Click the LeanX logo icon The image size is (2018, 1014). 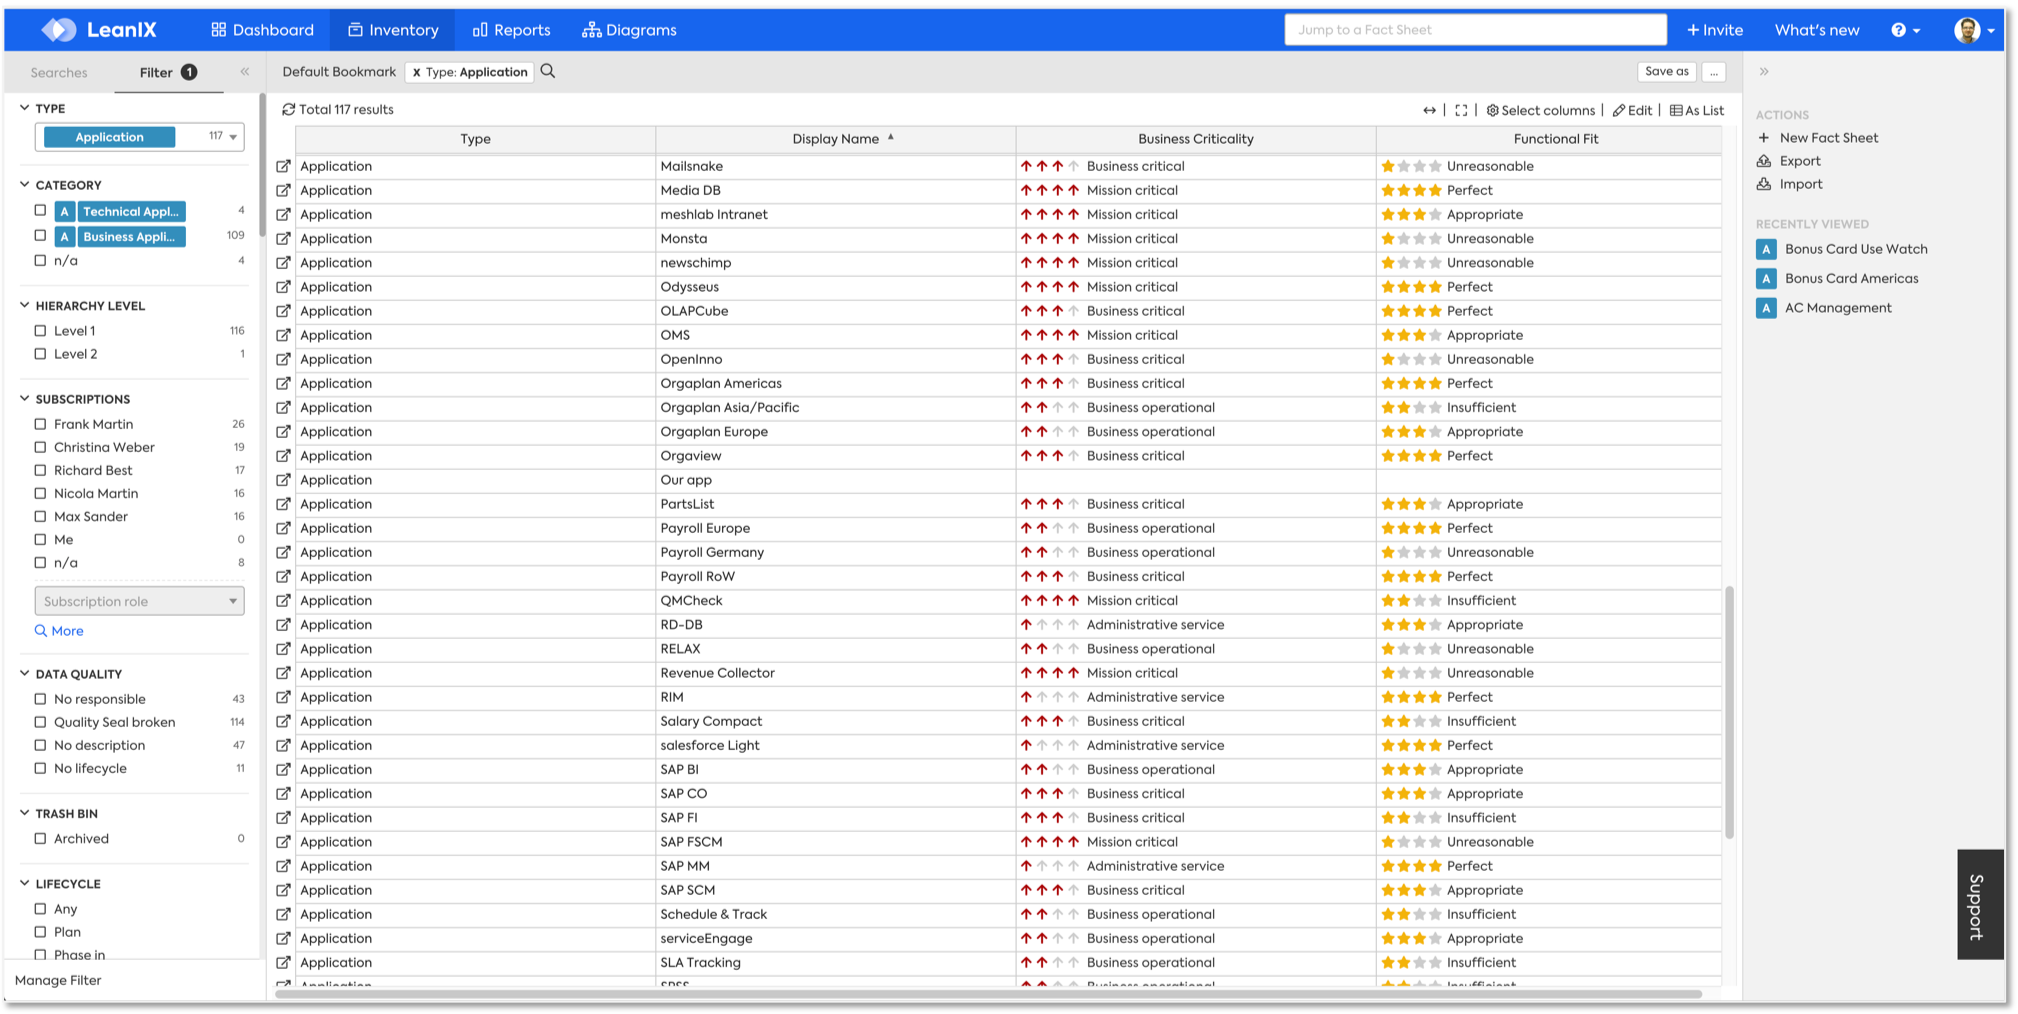tap(58, 30)
